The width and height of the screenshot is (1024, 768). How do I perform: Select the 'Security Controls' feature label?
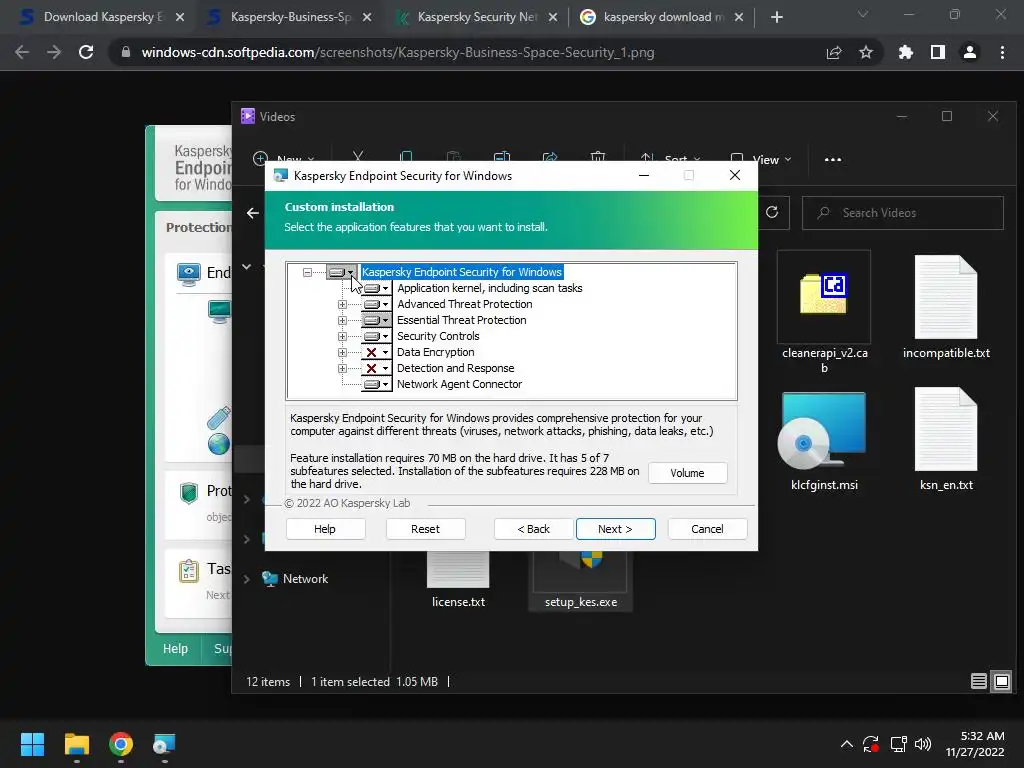[438, 336]
